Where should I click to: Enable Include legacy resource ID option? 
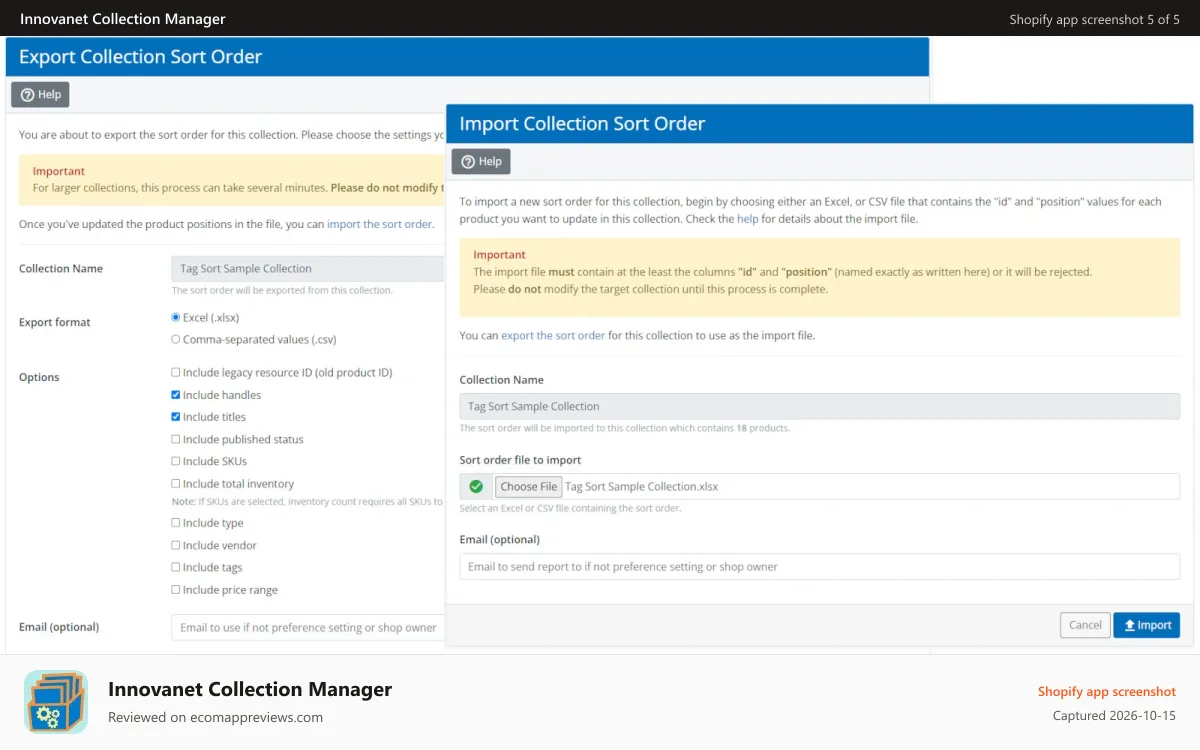click(176, 372)
